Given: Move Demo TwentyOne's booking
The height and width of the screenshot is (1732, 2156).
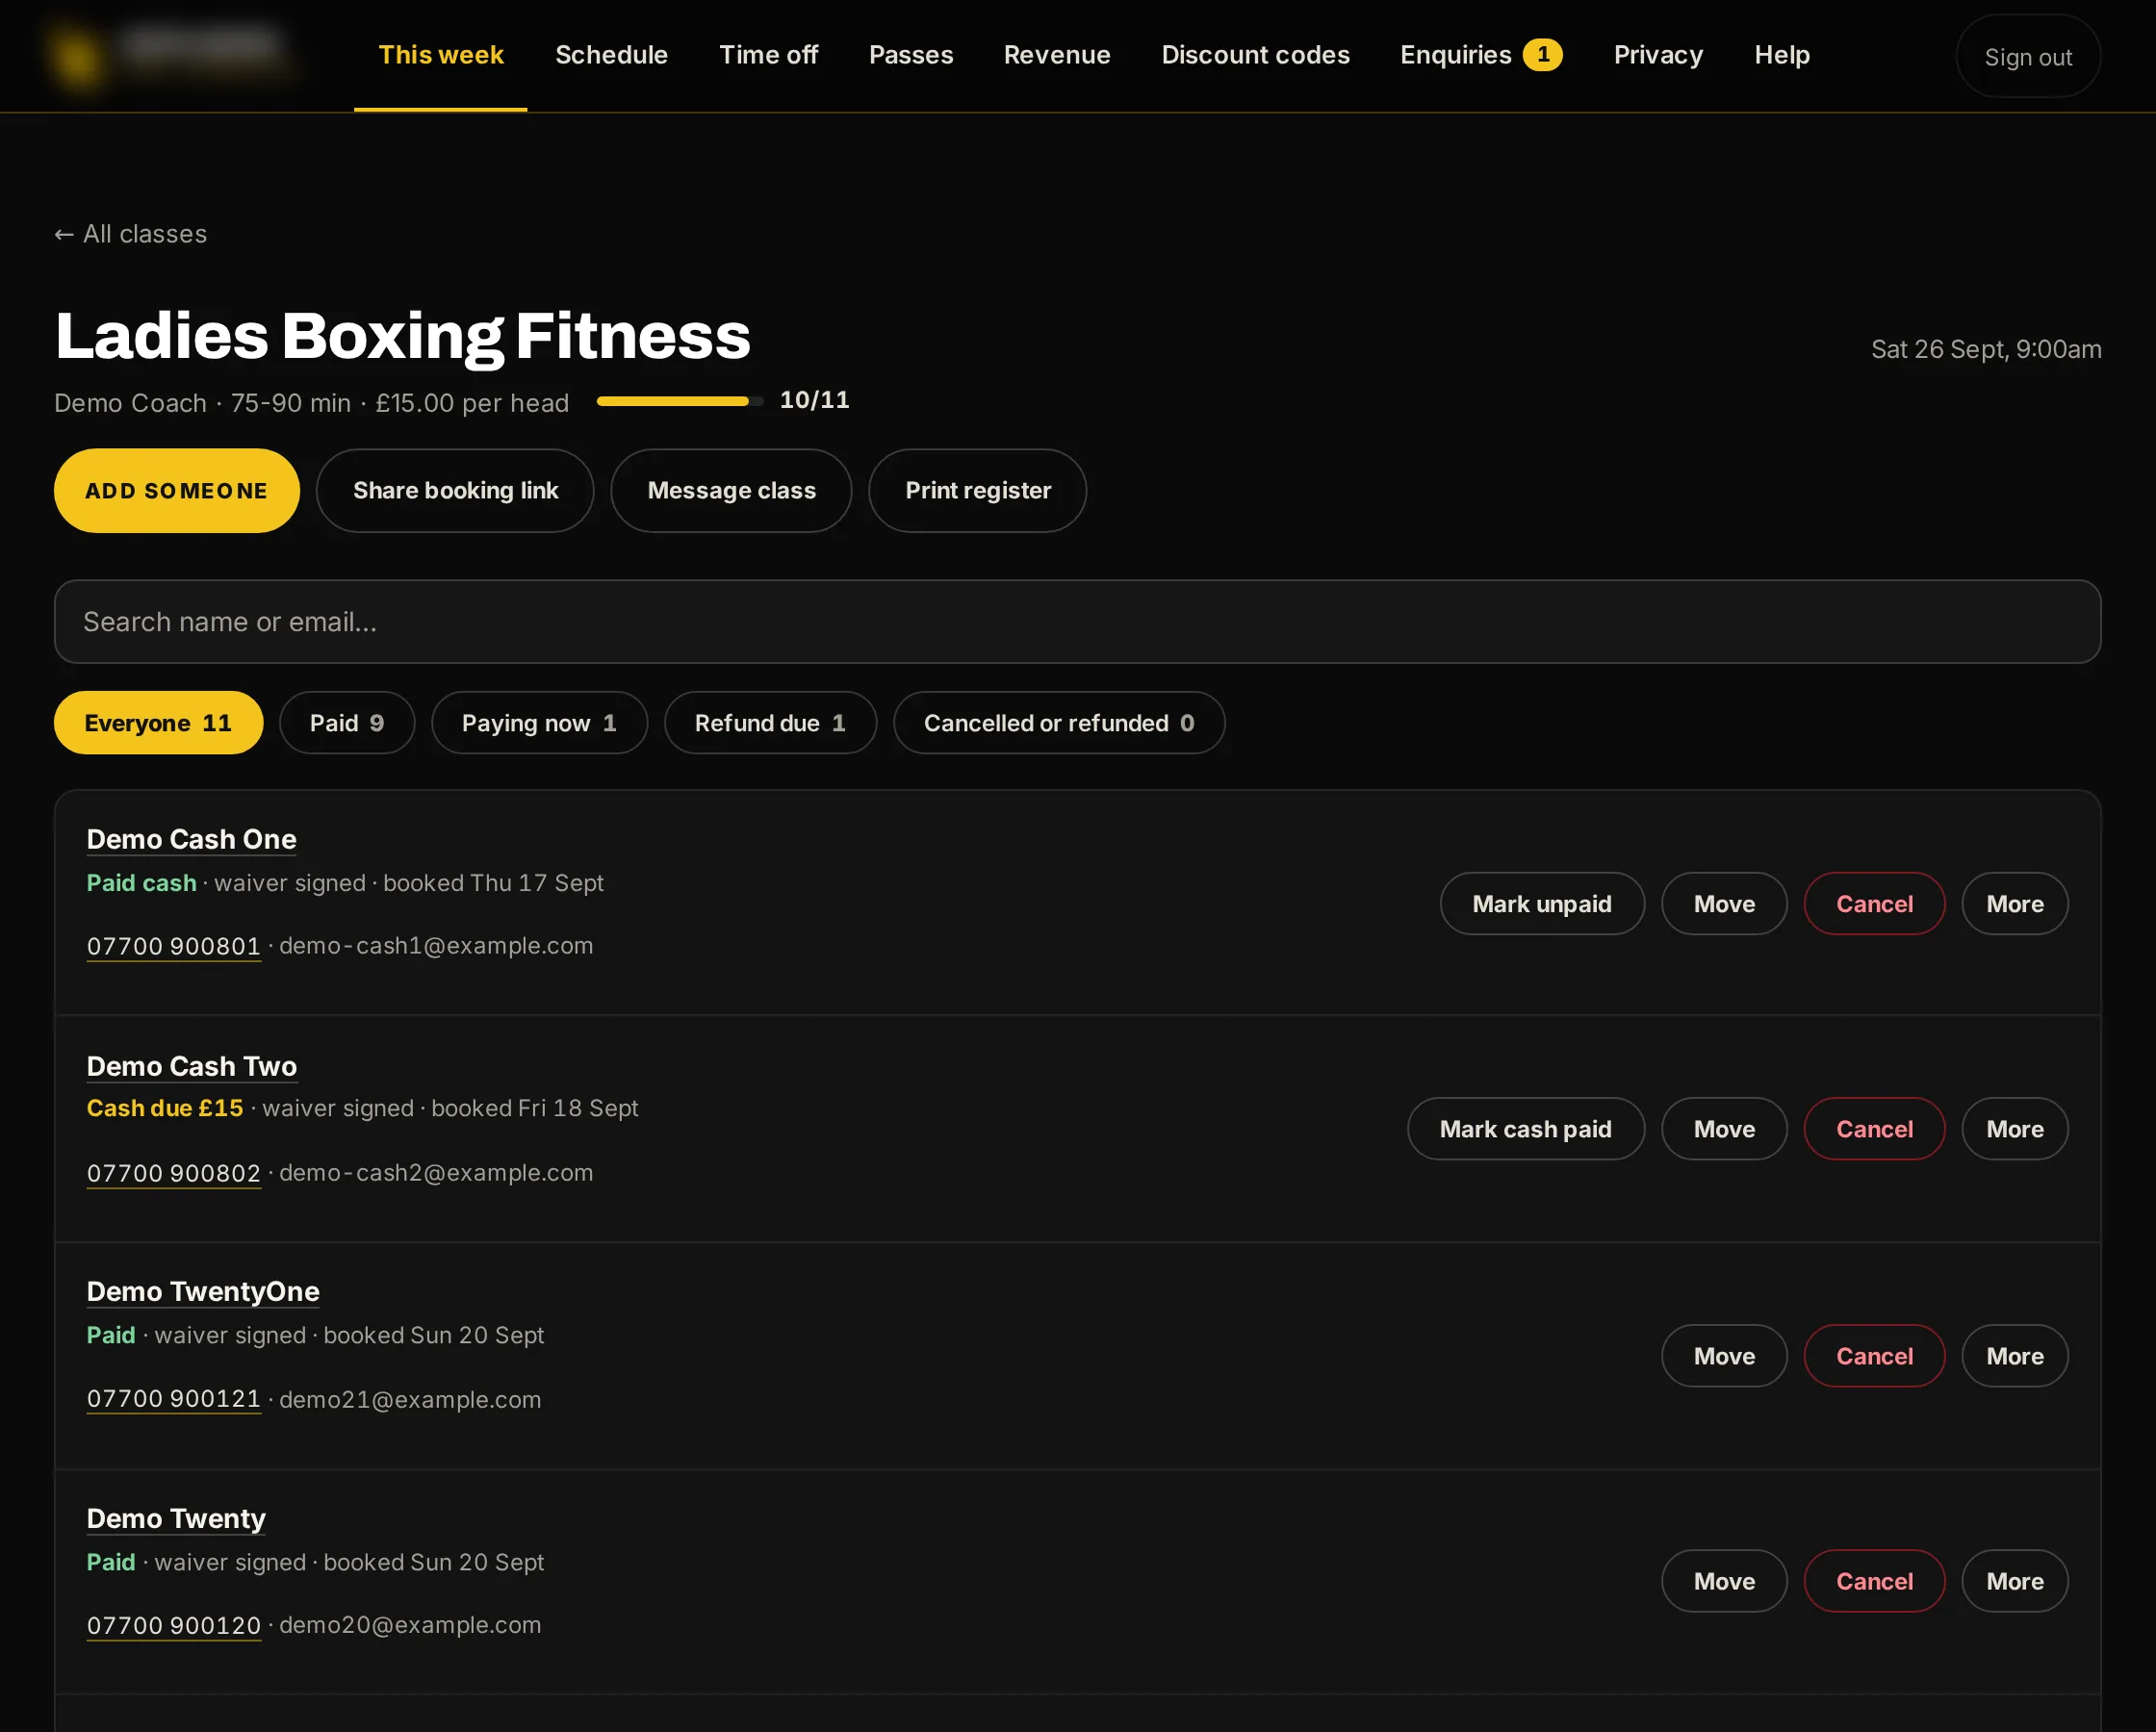Looking at the screenshot, I should (x=1724, y=1356).
